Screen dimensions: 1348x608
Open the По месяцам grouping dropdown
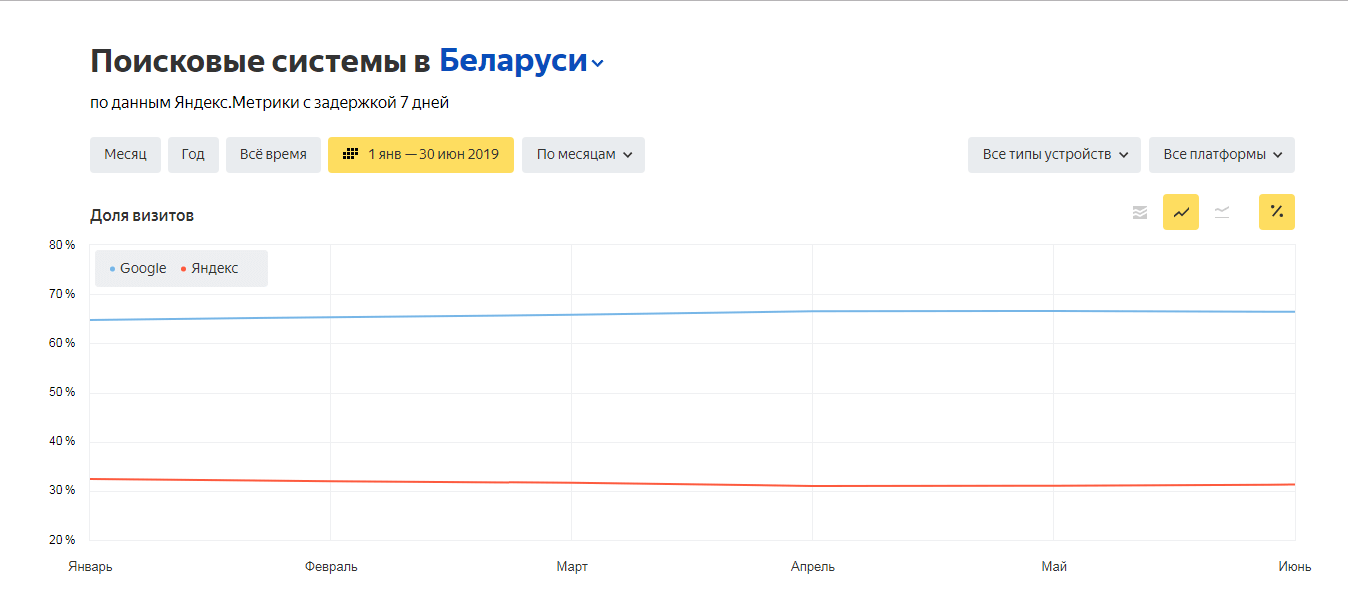[583, 154]
